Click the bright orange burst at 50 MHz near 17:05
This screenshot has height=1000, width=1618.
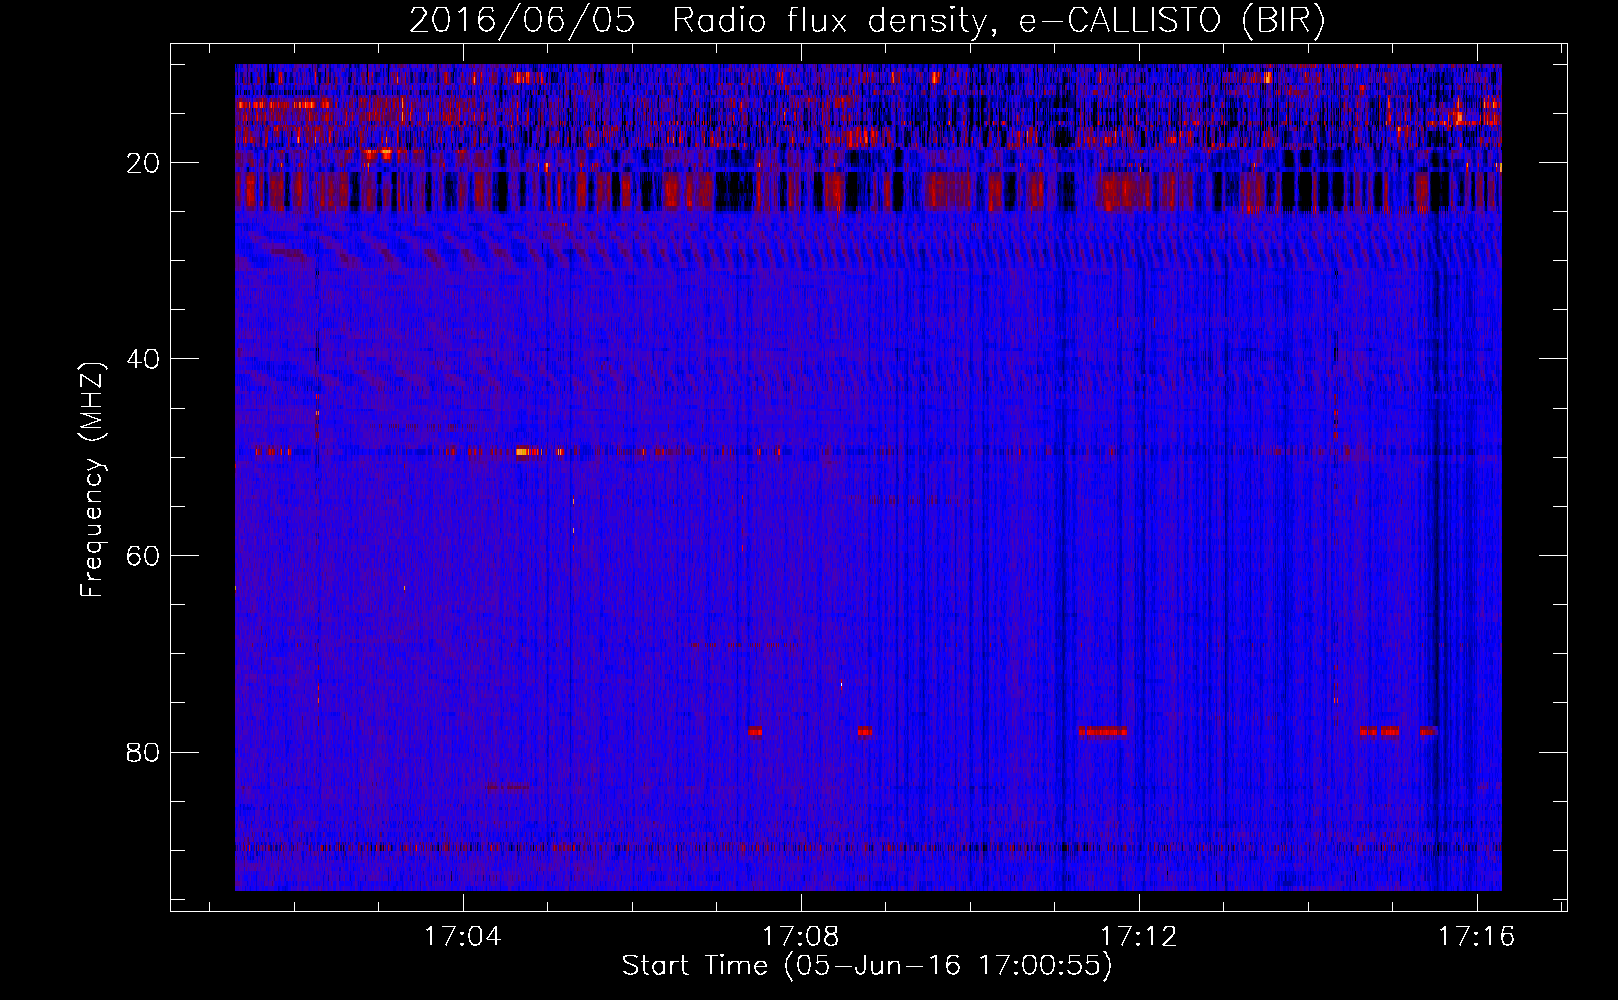pyautogui.click(x=528, y=452)
